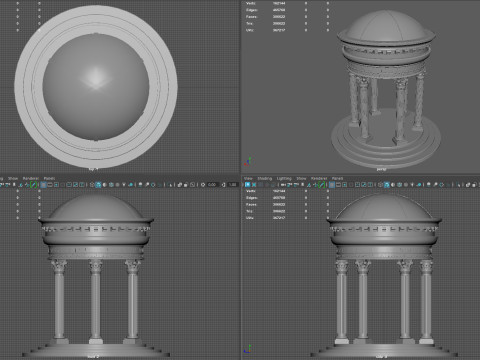Screen dimensions: 480x360
Task: Click the X-Ray icon in bottom-left toolbar
Action: (x=180, y=185)
